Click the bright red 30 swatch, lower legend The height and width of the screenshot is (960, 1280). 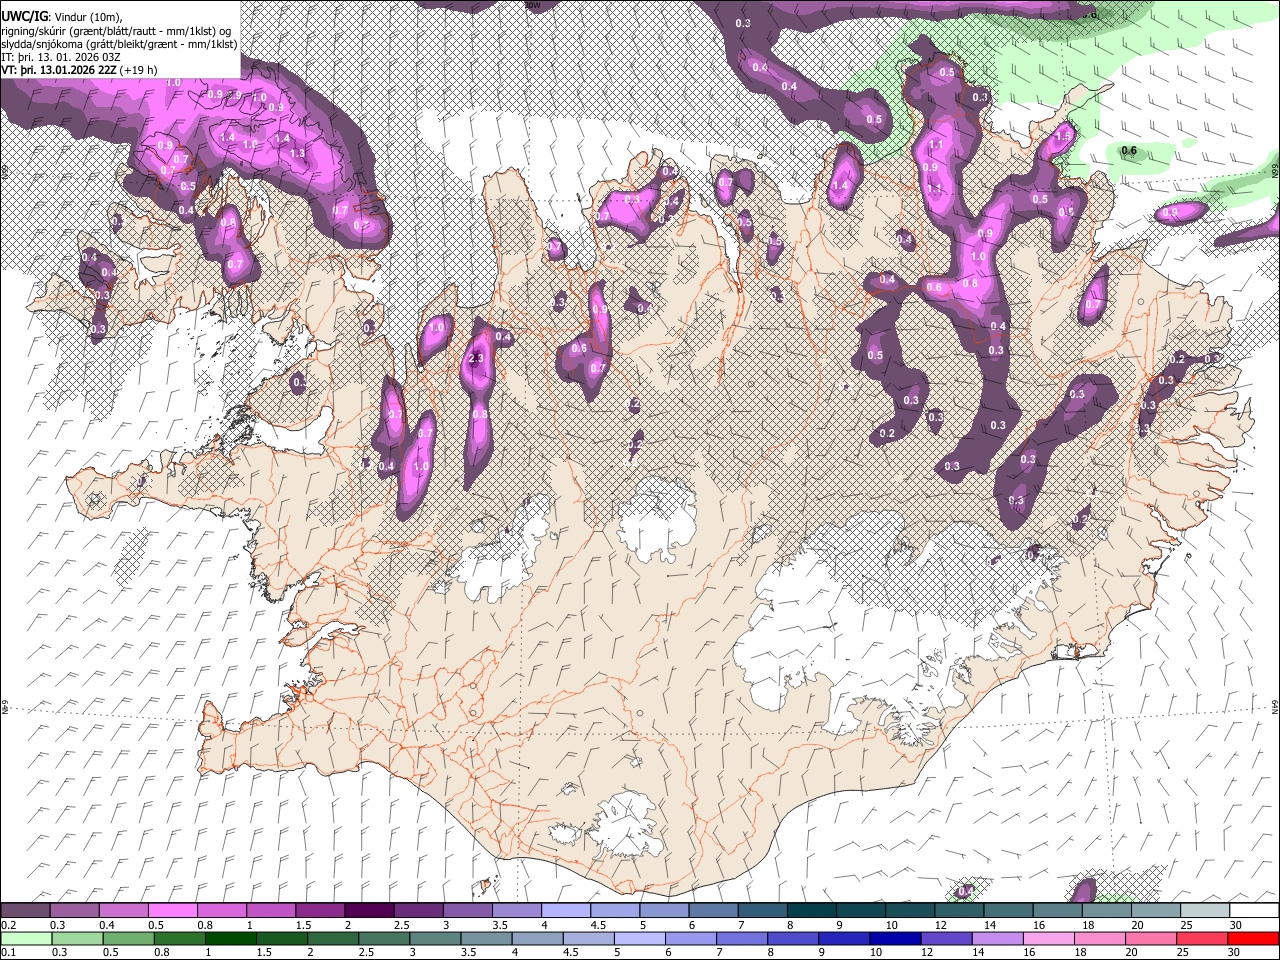pos(1253,938)
